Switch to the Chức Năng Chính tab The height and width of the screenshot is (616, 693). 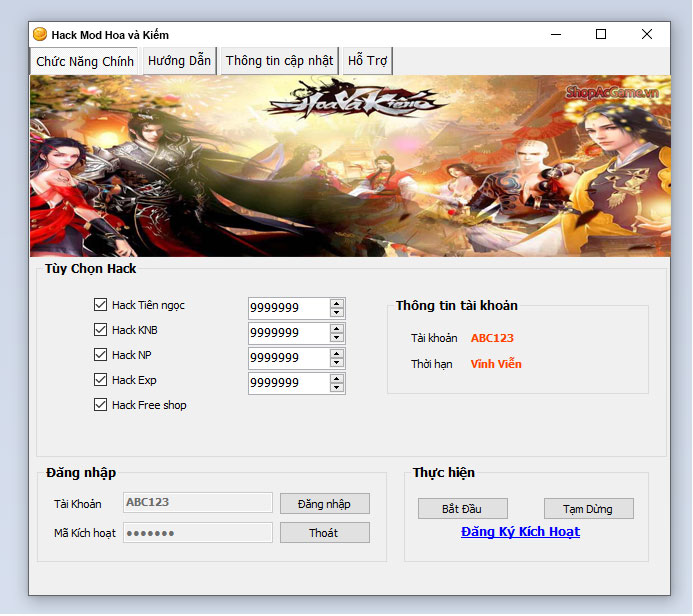84,61
